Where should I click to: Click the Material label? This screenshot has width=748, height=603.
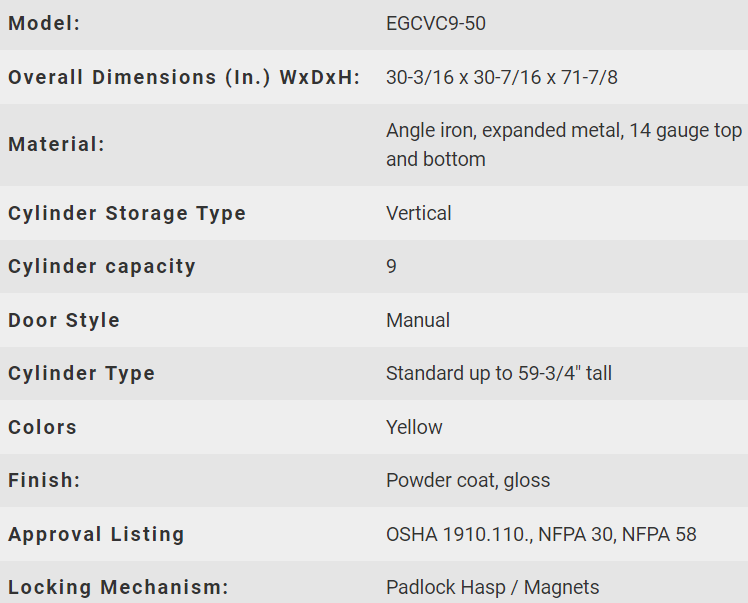(56, 145)
